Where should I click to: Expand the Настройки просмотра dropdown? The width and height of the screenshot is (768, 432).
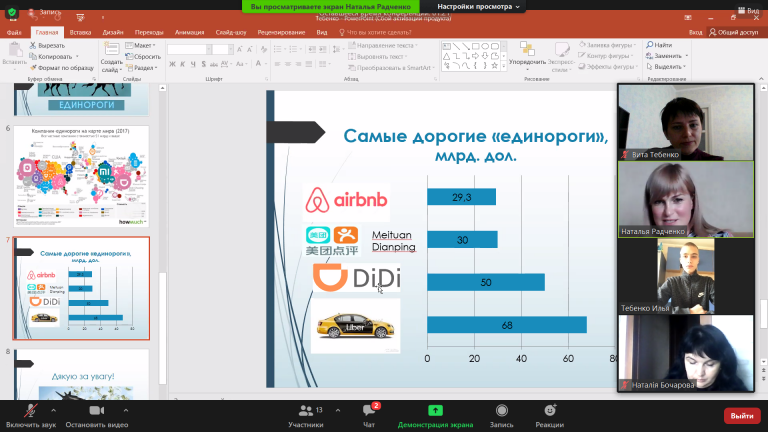click(x=478, y=6)
